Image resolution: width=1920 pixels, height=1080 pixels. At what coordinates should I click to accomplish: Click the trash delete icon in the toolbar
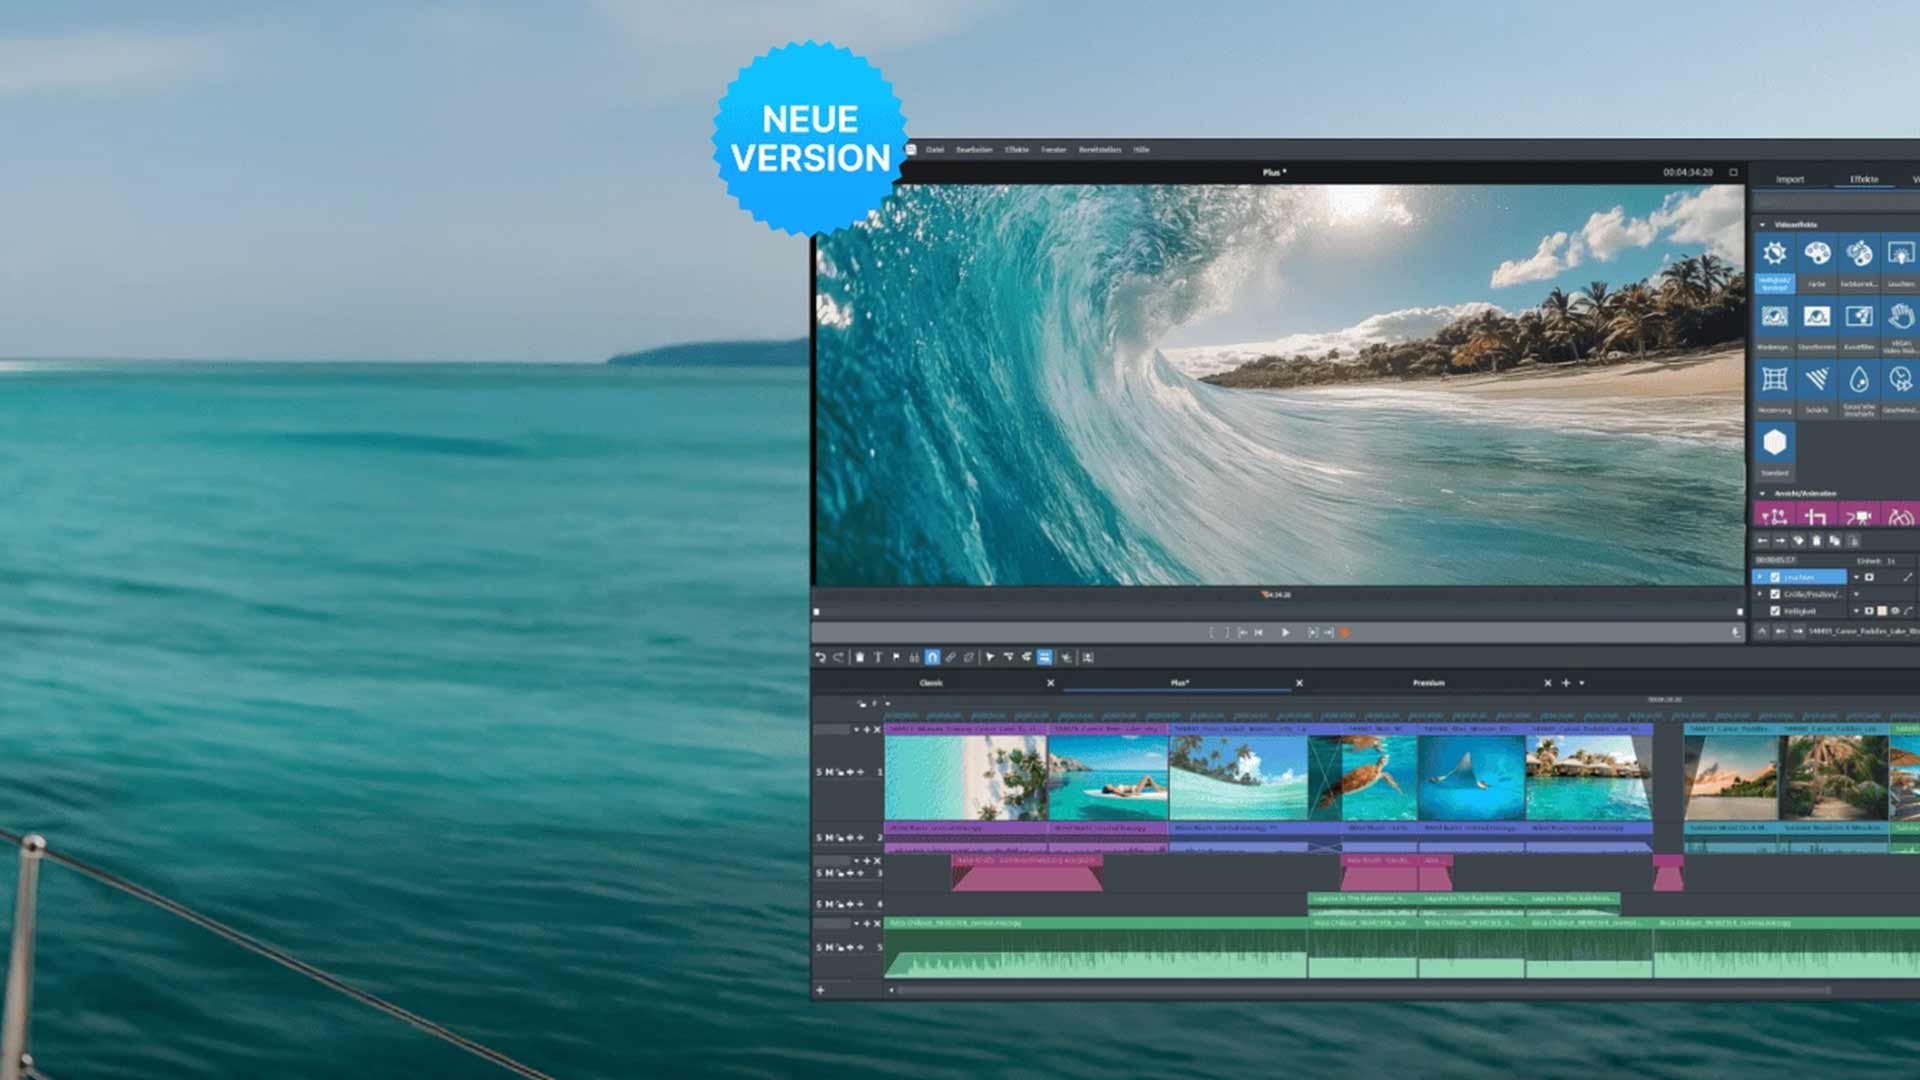click(859, 658)
